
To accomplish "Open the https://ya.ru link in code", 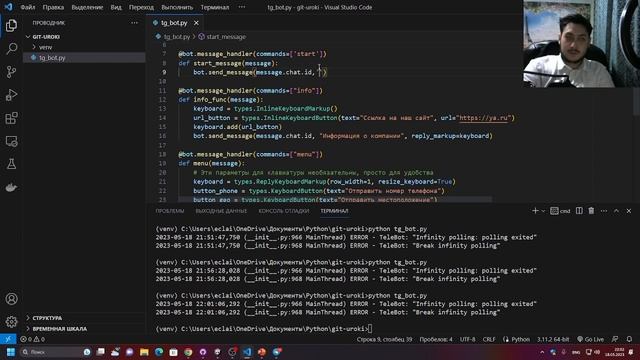I will point(484,118).
